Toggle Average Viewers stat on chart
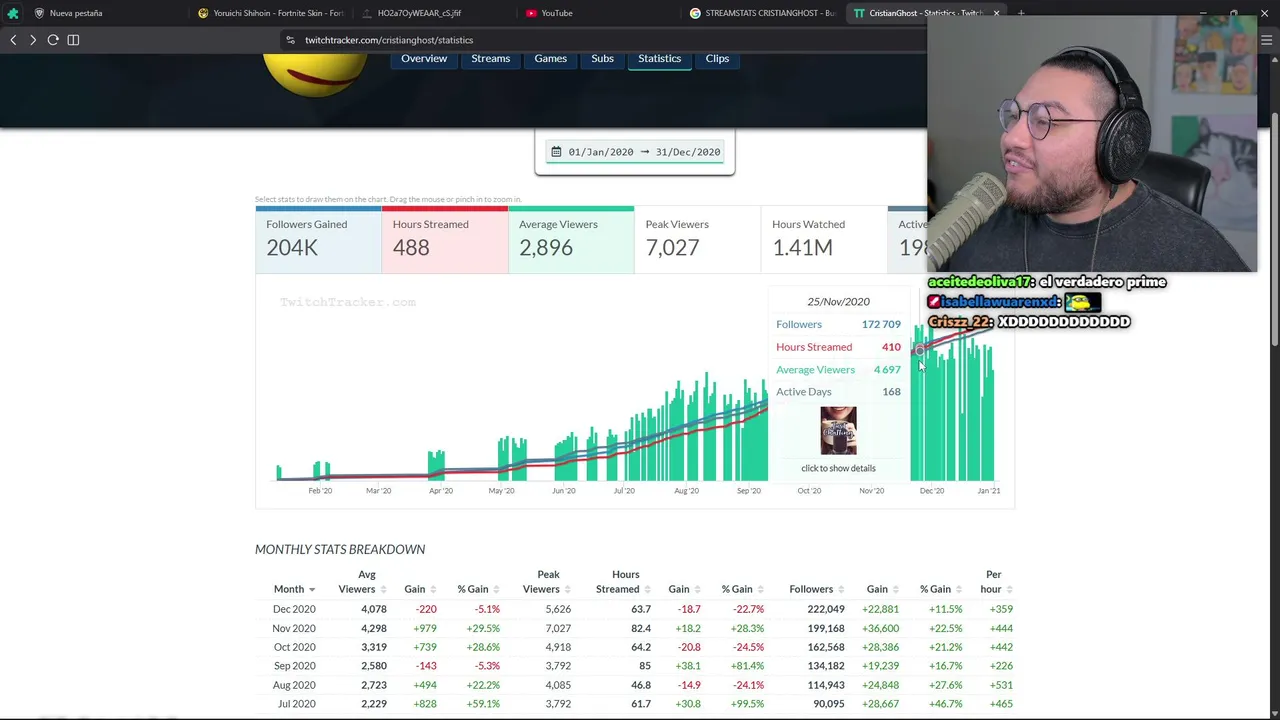This screenshot has height=720, width=1280. coord(571,239)
